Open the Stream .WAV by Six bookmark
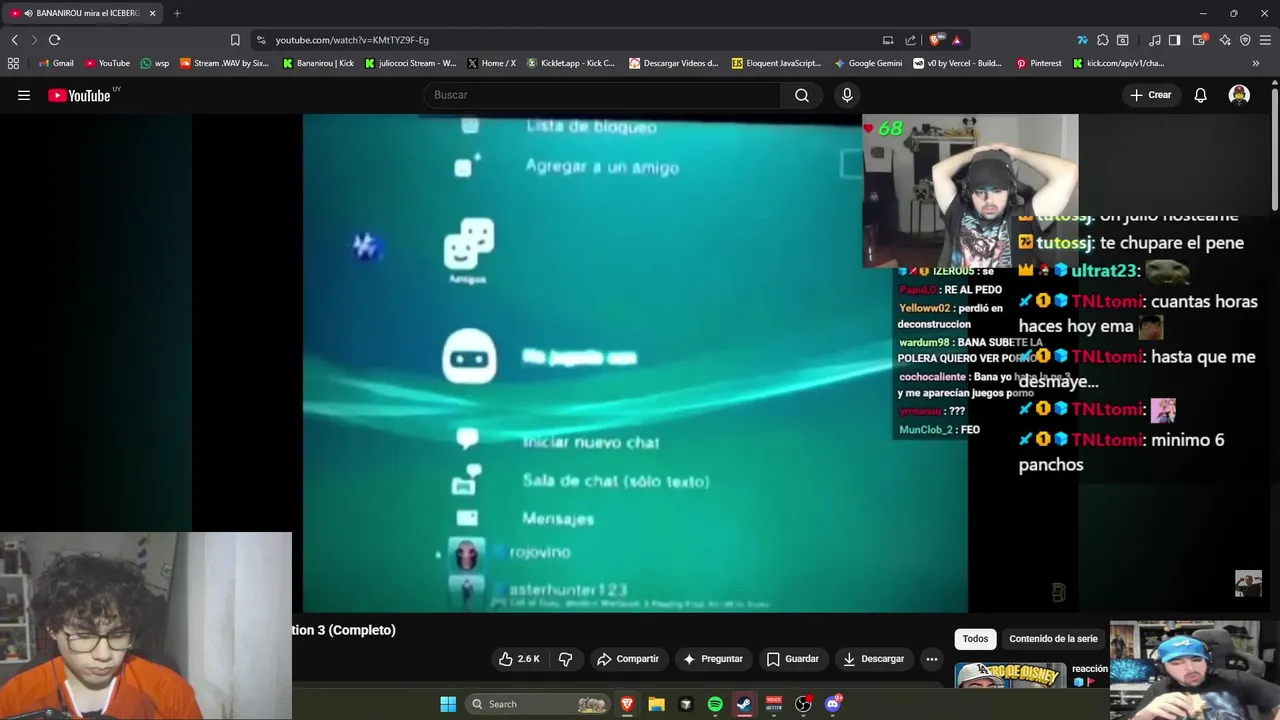1280x720 pixels. 225,63
